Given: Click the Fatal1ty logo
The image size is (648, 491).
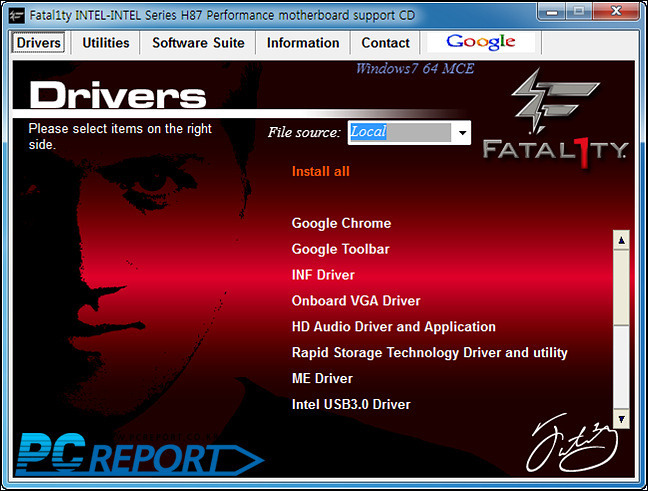Looking at the screenshot, I should point(555,119).
